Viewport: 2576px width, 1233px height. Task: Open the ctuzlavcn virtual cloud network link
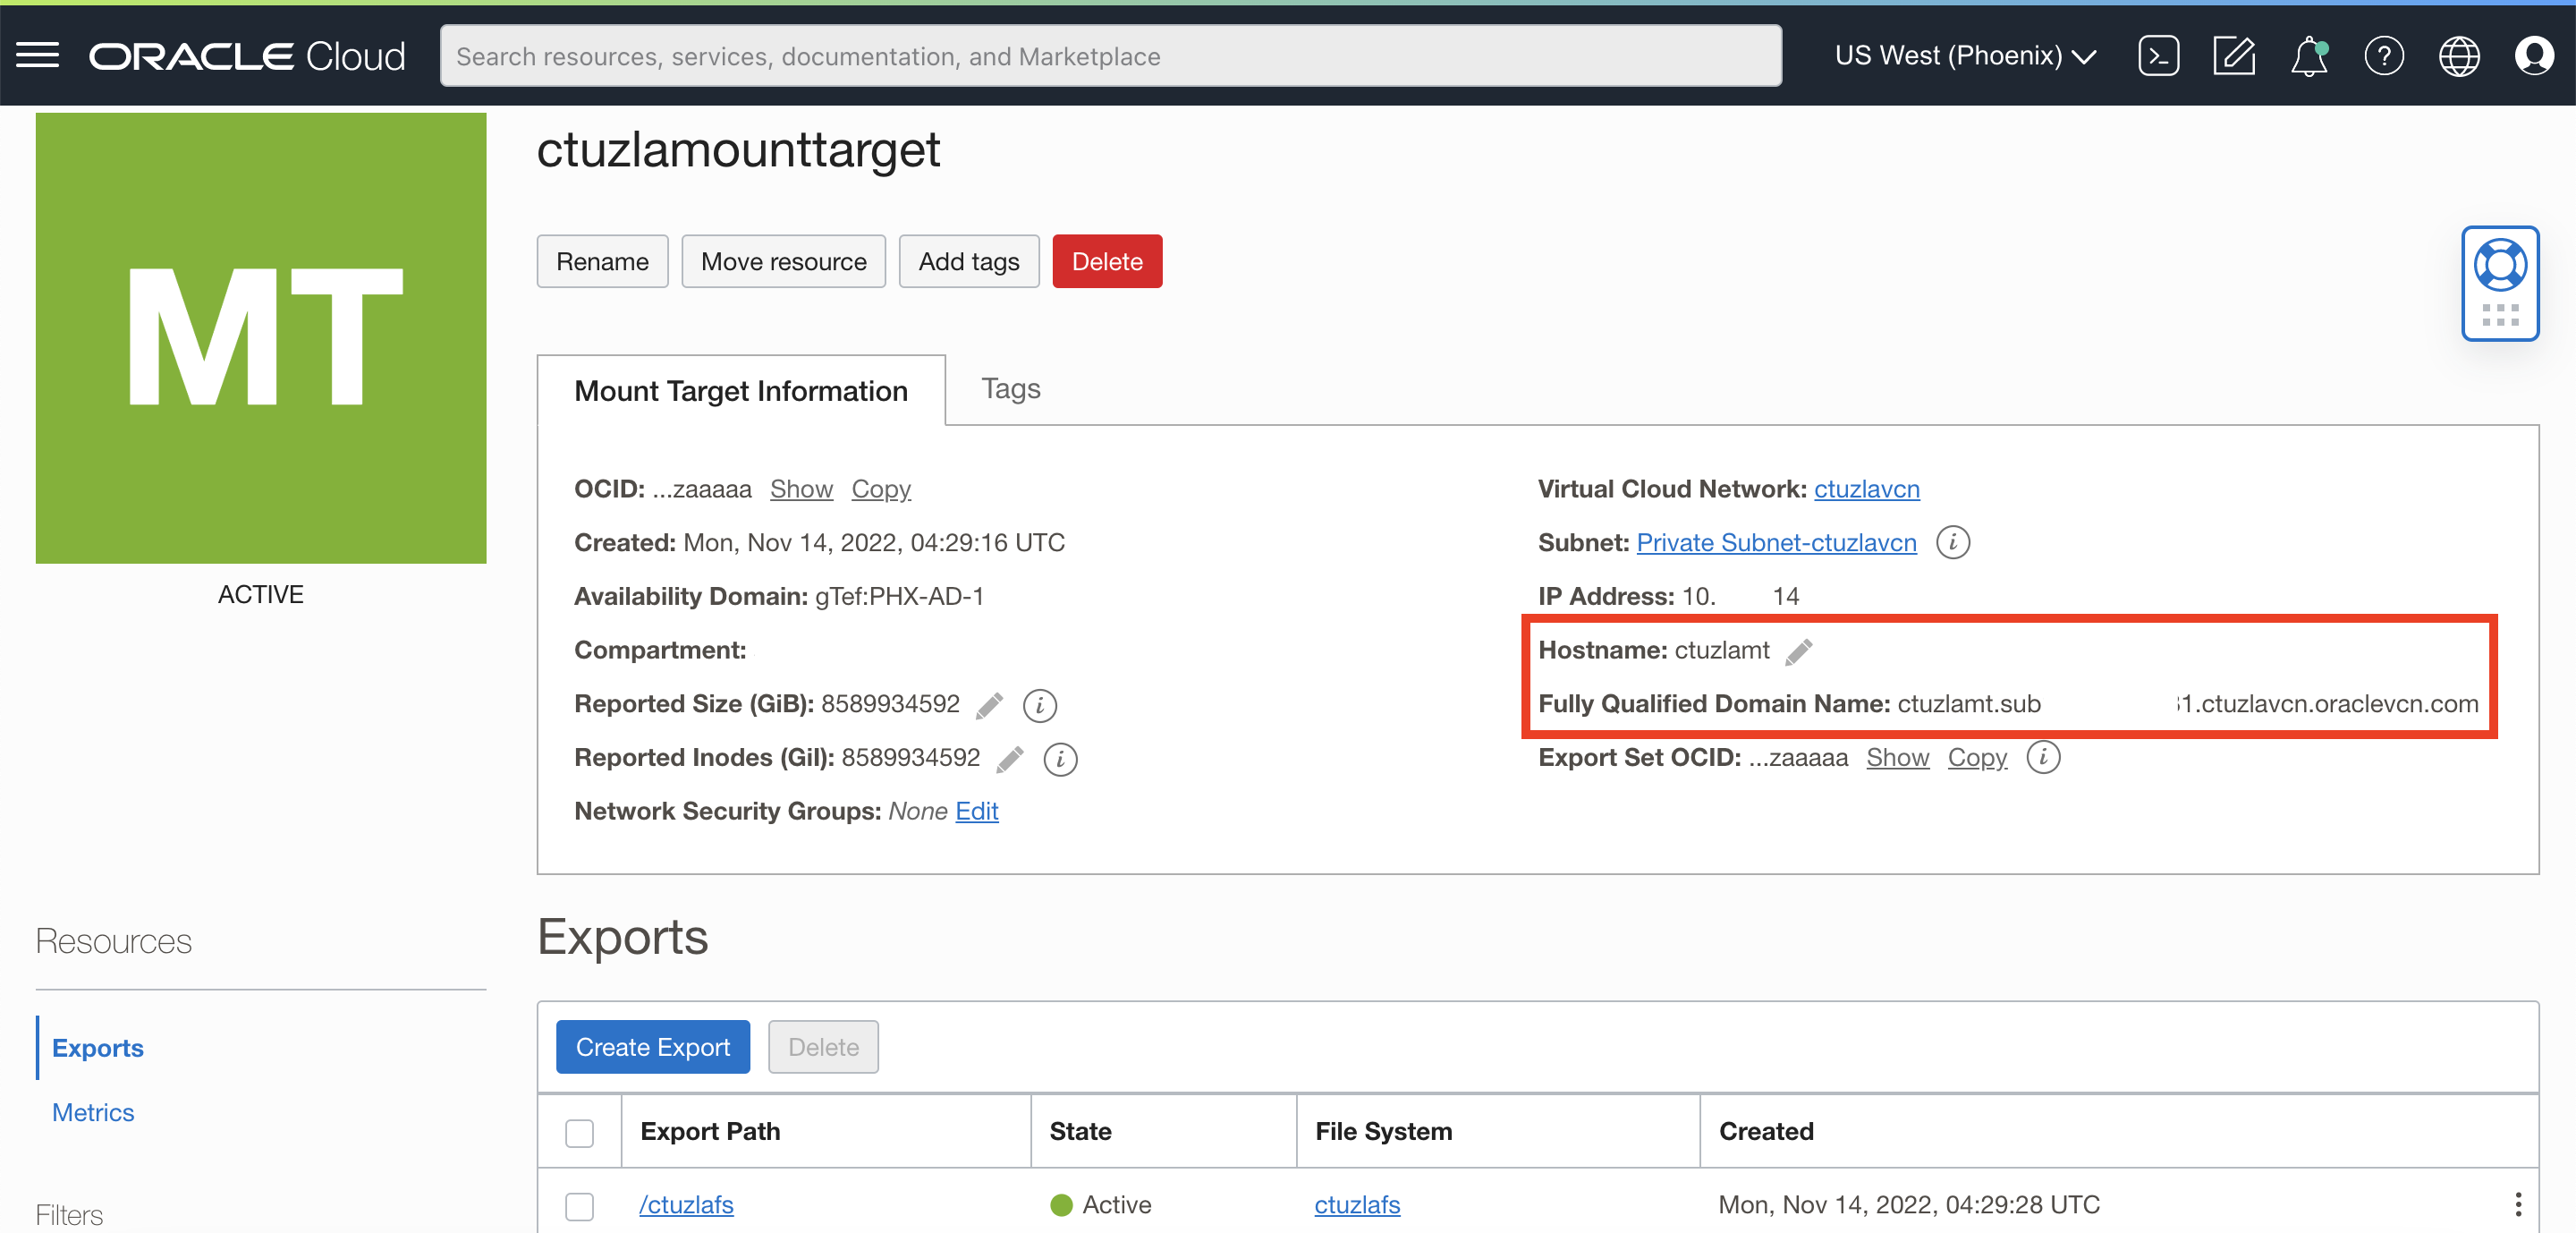pos(1866,489)
